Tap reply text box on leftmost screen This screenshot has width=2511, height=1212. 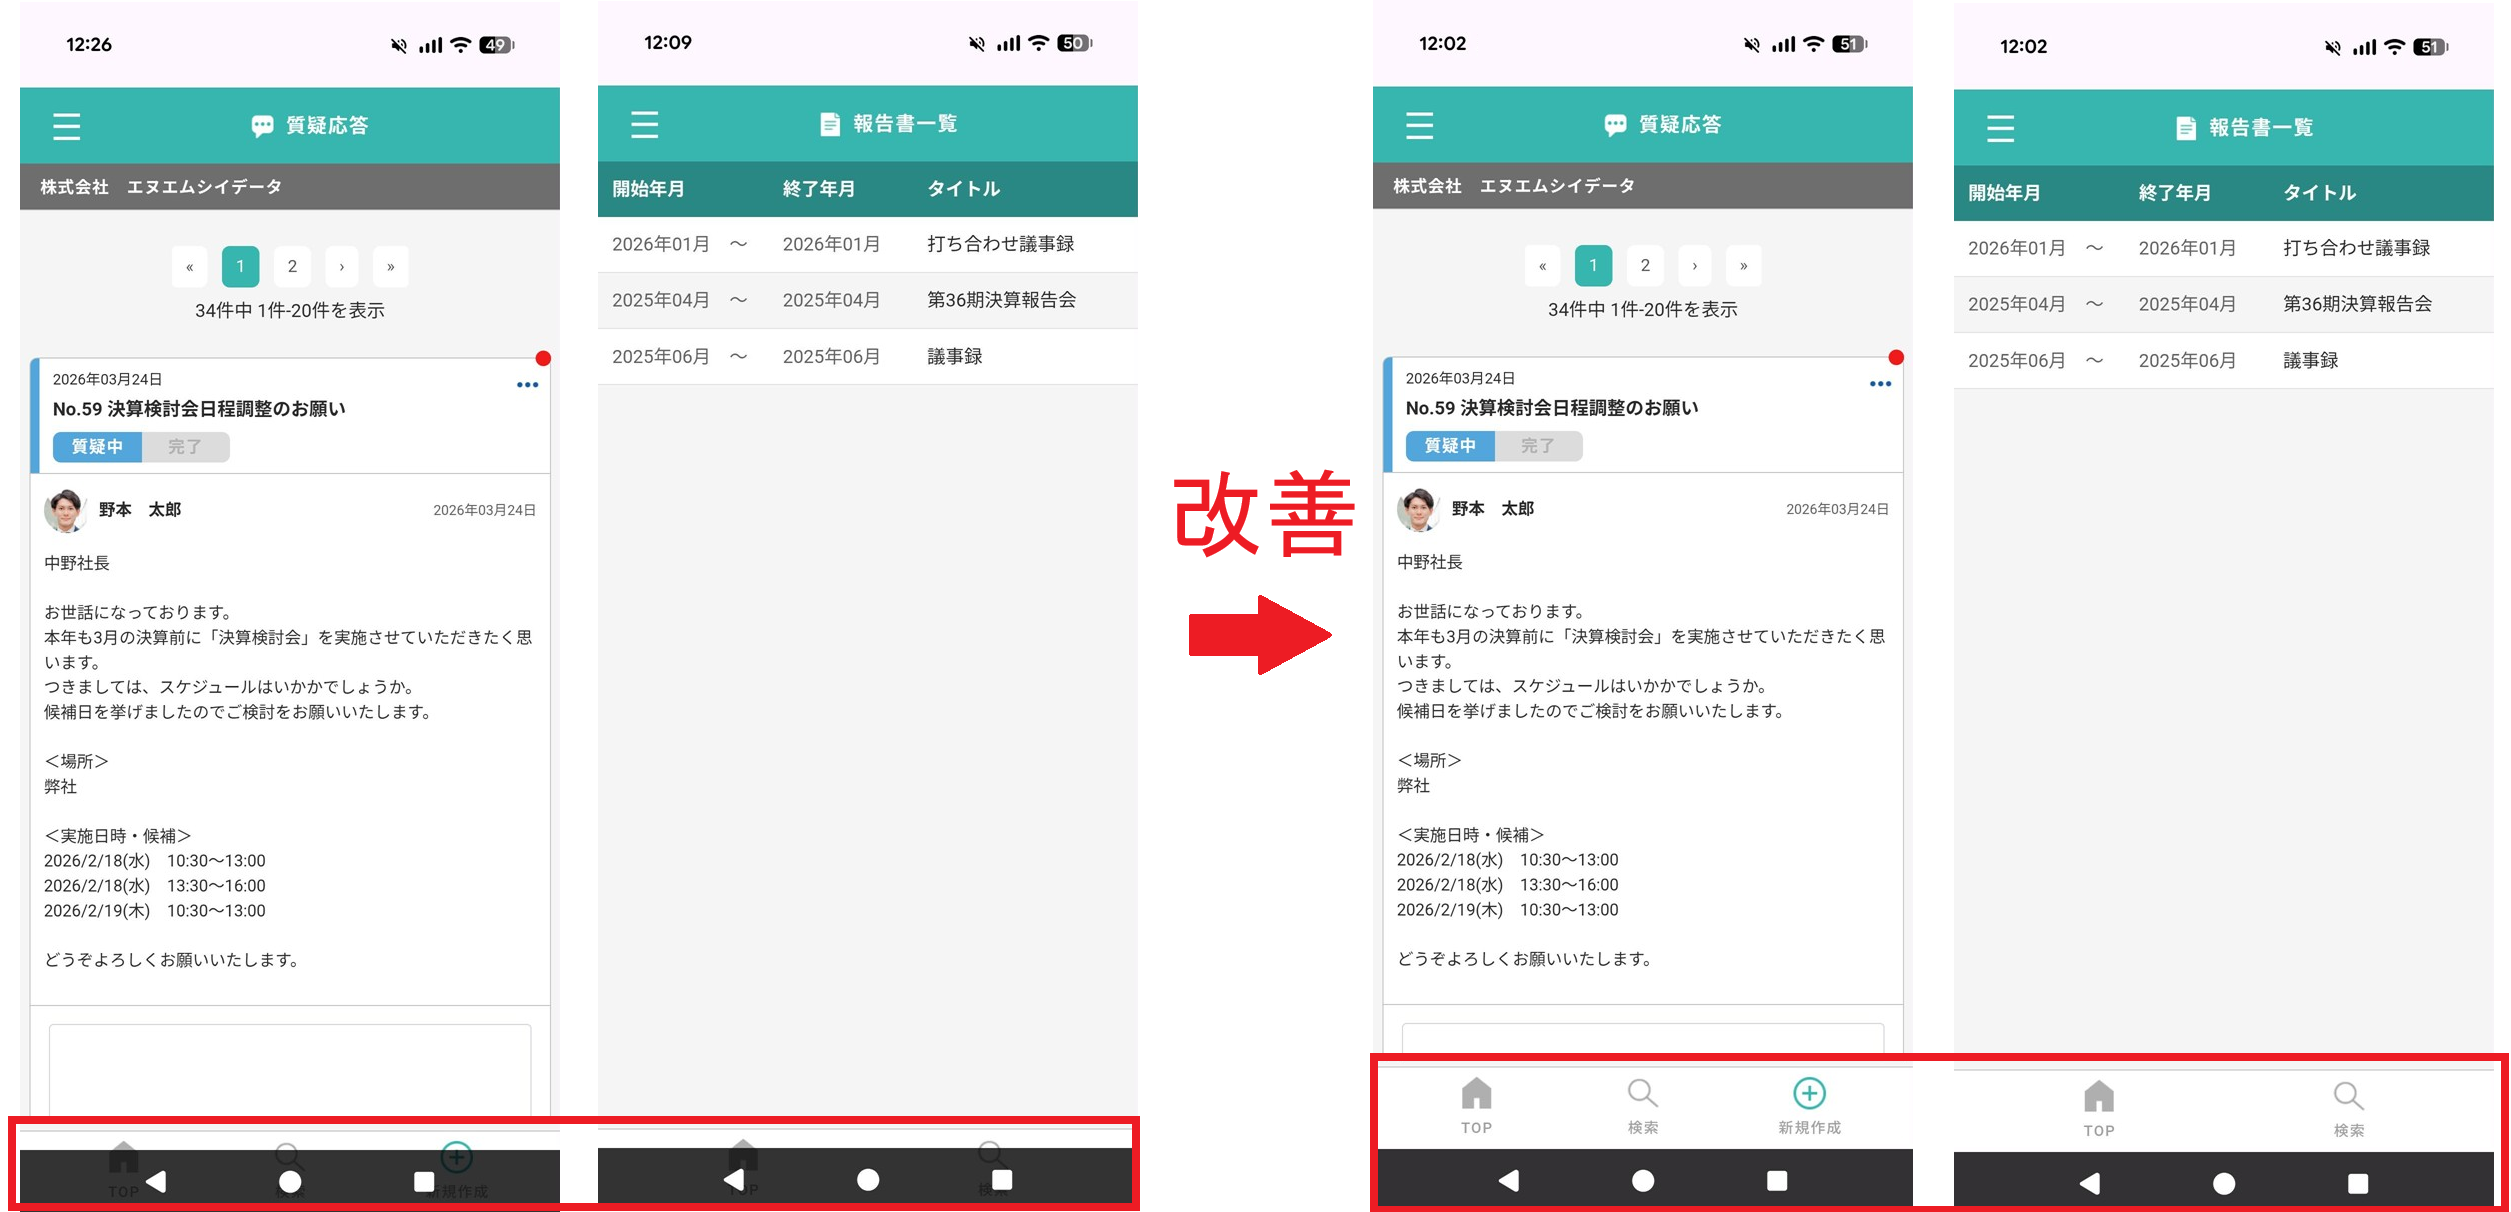click(290, 1068)
